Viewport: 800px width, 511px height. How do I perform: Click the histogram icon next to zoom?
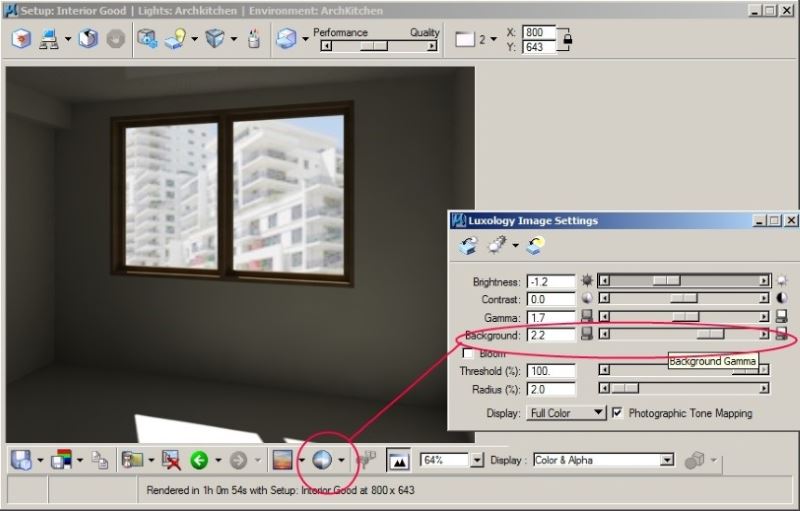coord(398,460)
